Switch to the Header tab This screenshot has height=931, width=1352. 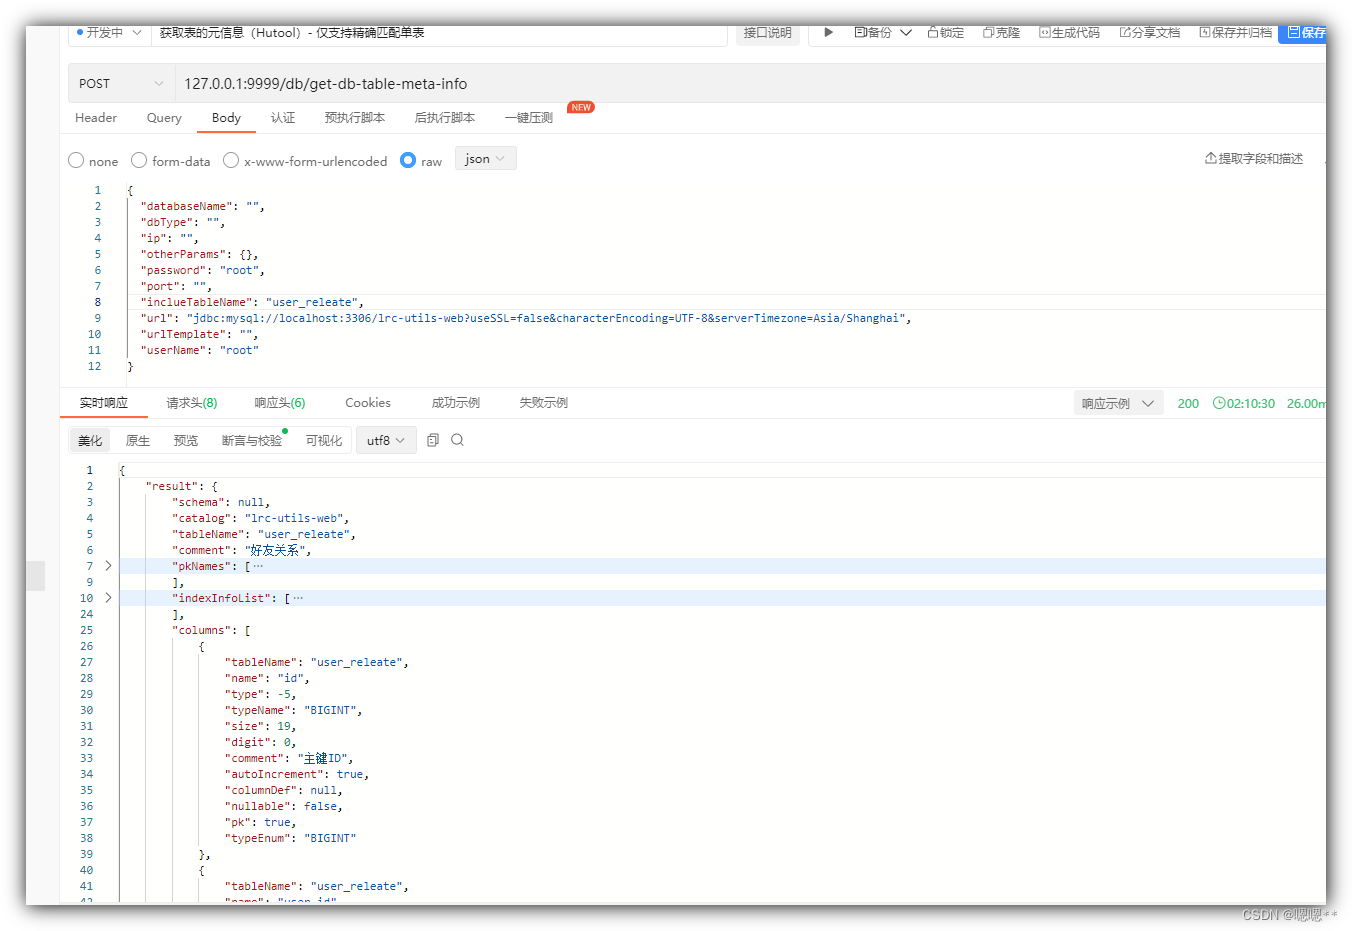[96, 118]
